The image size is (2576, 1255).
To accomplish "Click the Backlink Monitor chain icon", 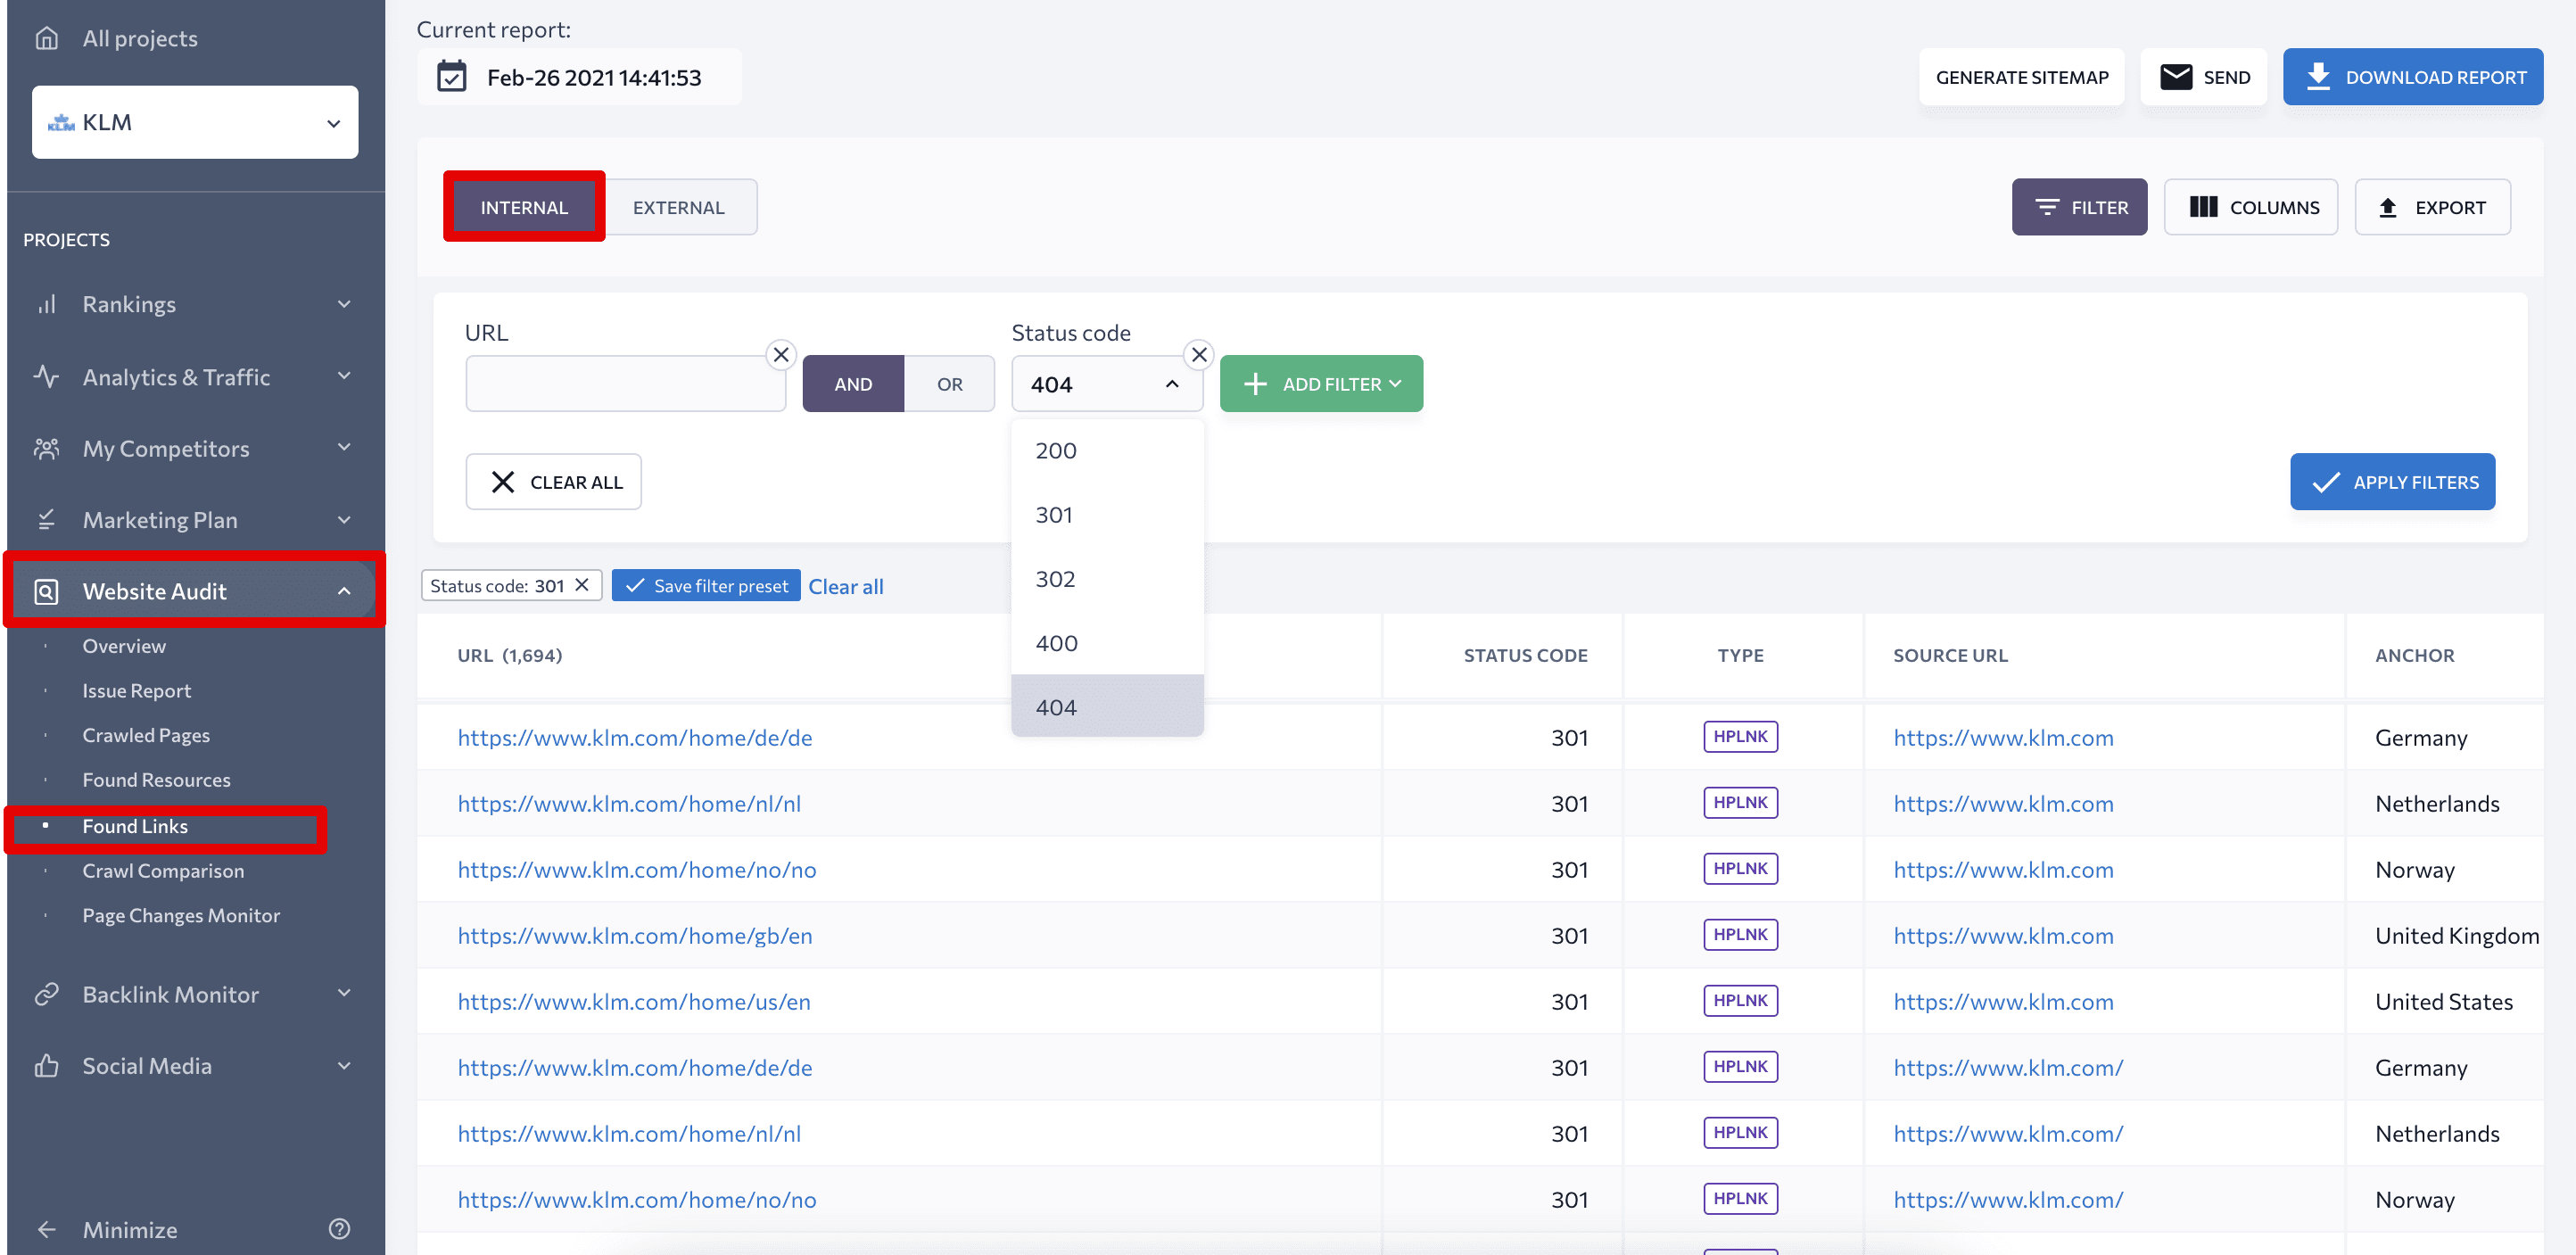I will point(46,994).
